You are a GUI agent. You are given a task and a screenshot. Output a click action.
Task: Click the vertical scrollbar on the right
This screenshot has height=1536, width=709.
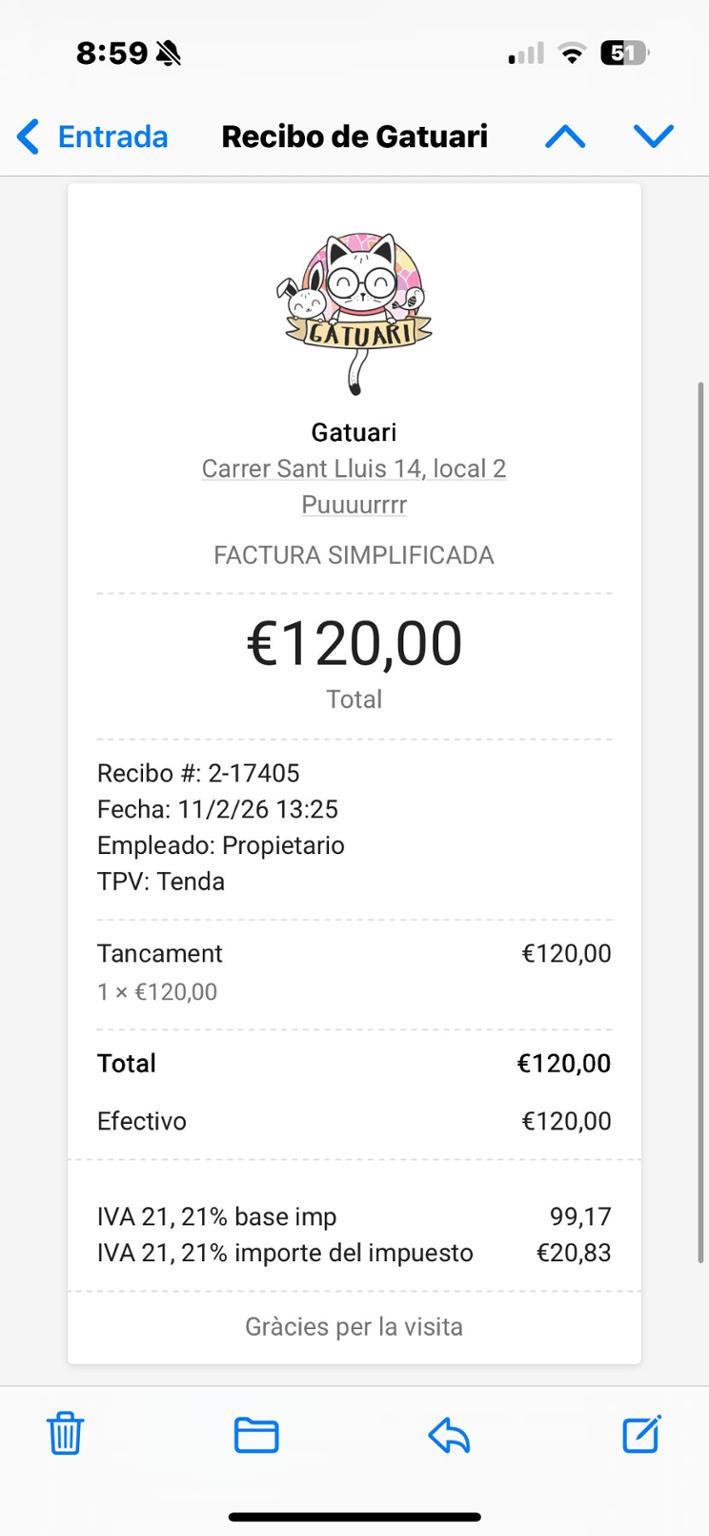tap(701, 820)
